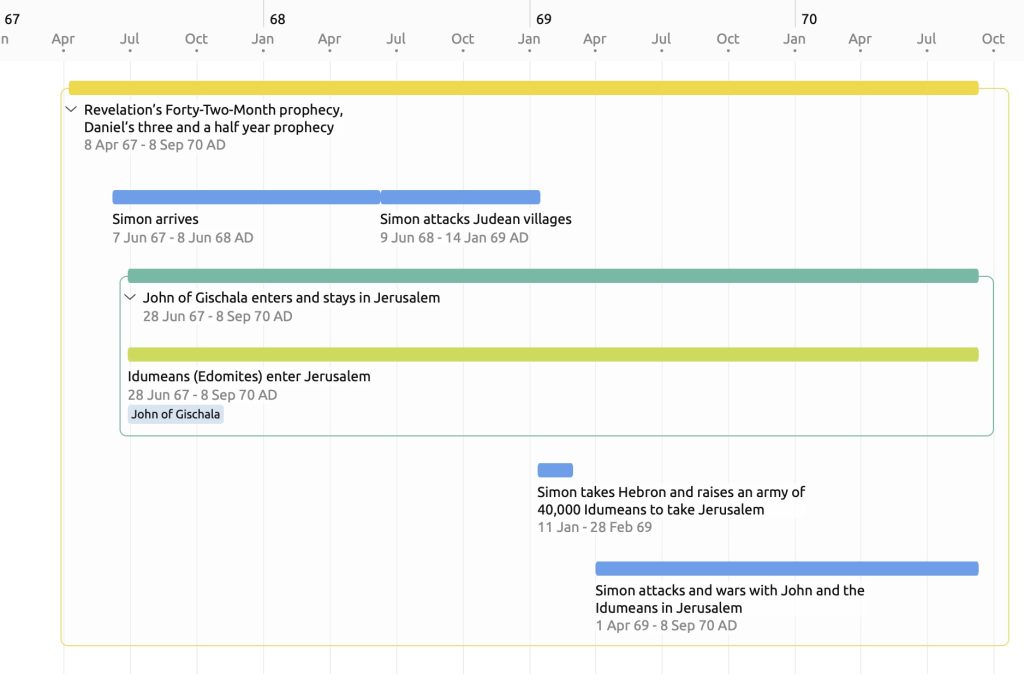
Task: Click the Jul month label under year 68
Action: 396,39
